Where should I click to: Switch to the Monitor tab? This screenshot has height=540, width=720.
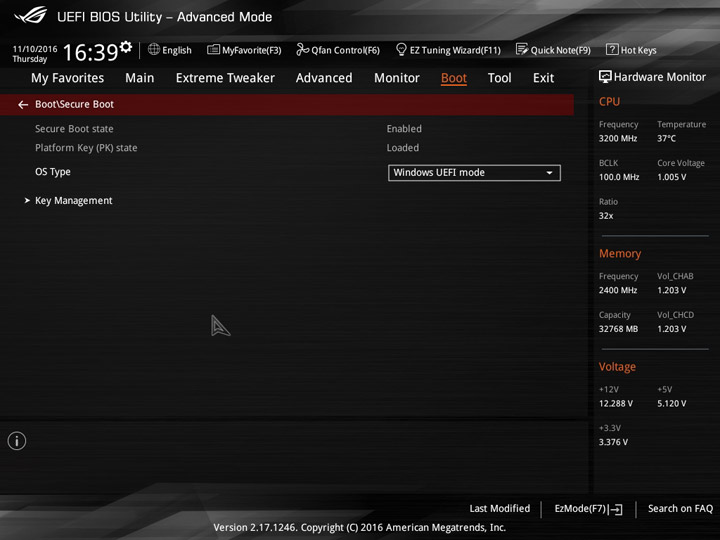(397, 78)
